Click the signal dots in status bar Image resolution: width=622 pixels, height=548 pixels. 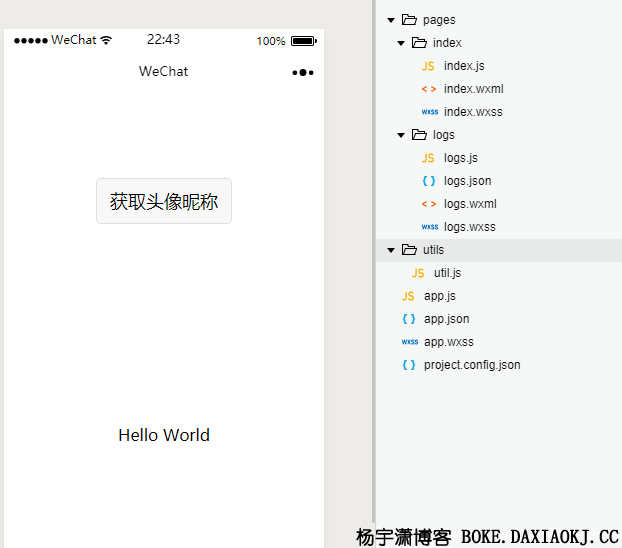click(31, 40)
